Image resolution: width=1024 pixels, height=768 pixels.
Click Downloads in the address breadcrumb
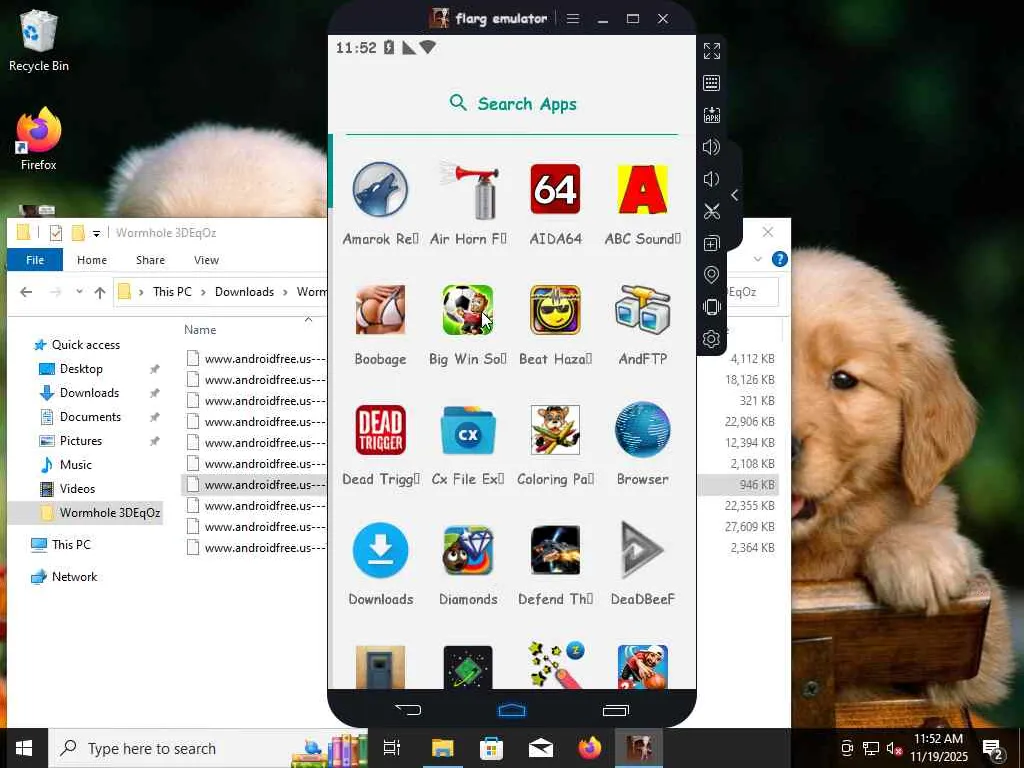click(244, 292)
